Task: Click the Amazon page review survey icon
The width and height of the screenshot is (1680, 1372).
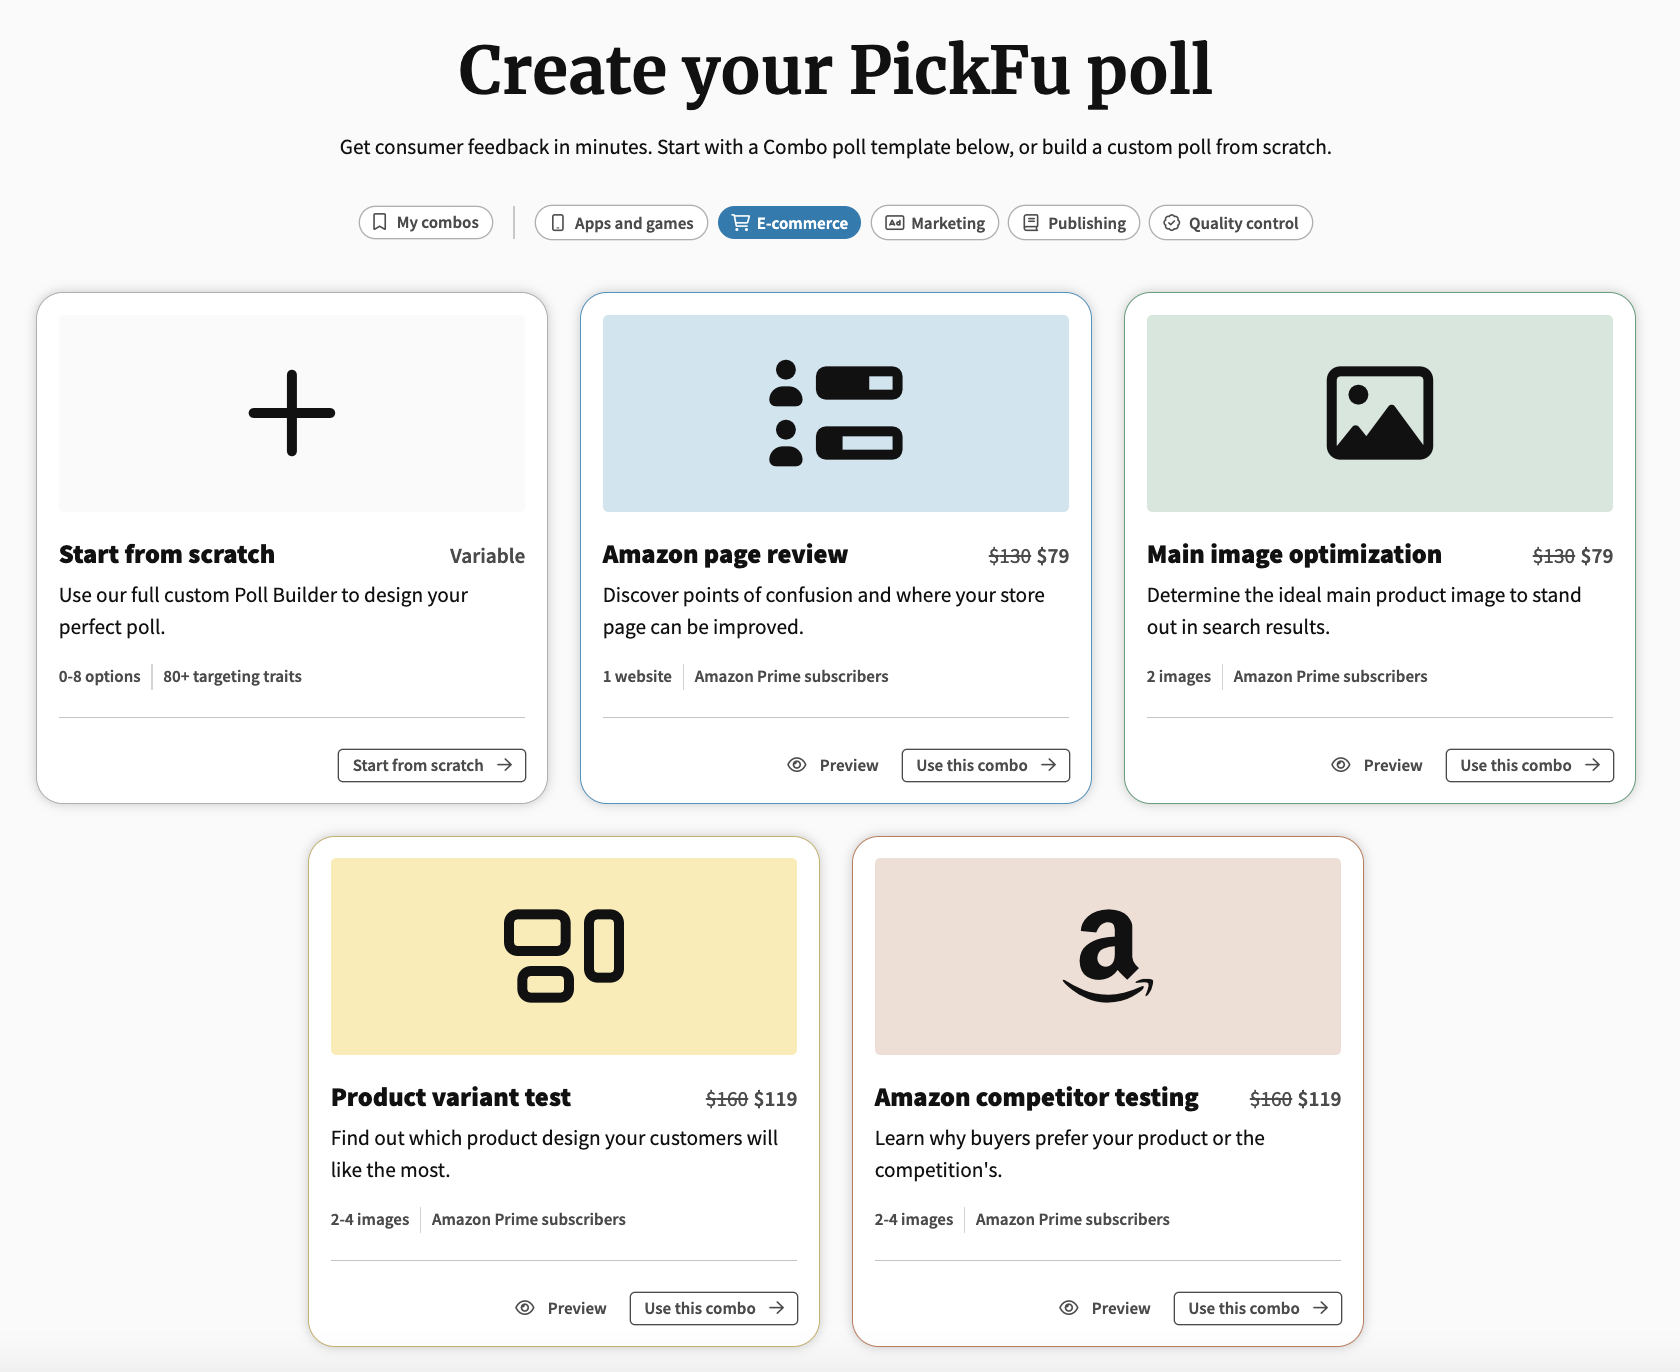Action: 836,413
